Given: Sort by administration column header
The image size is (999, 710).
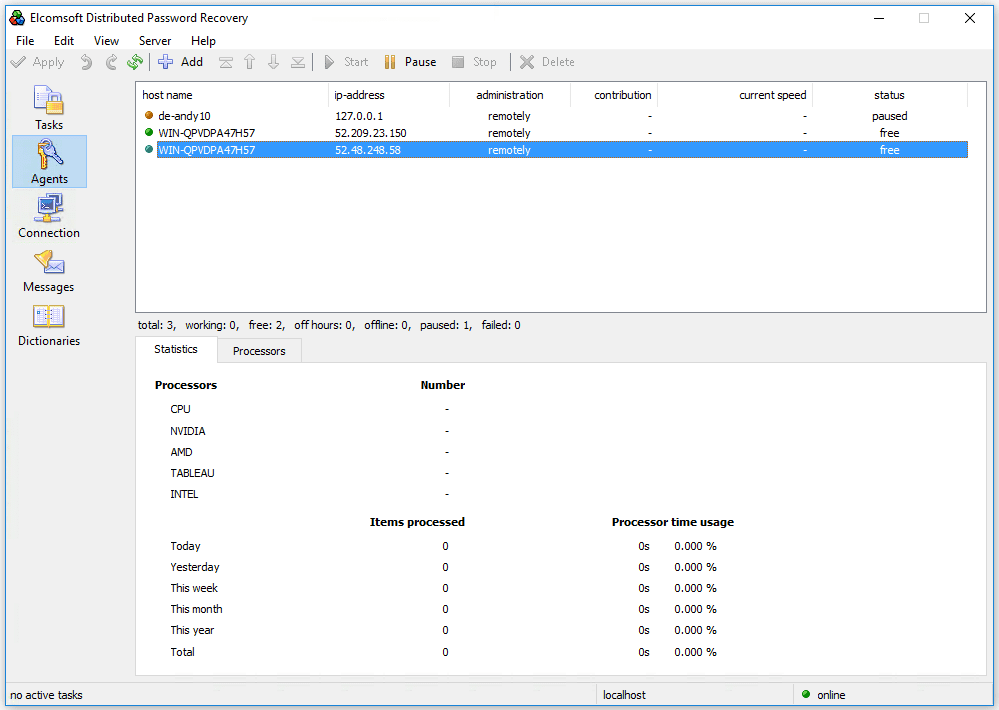Looking at the screenshot, I should [510, 95].
